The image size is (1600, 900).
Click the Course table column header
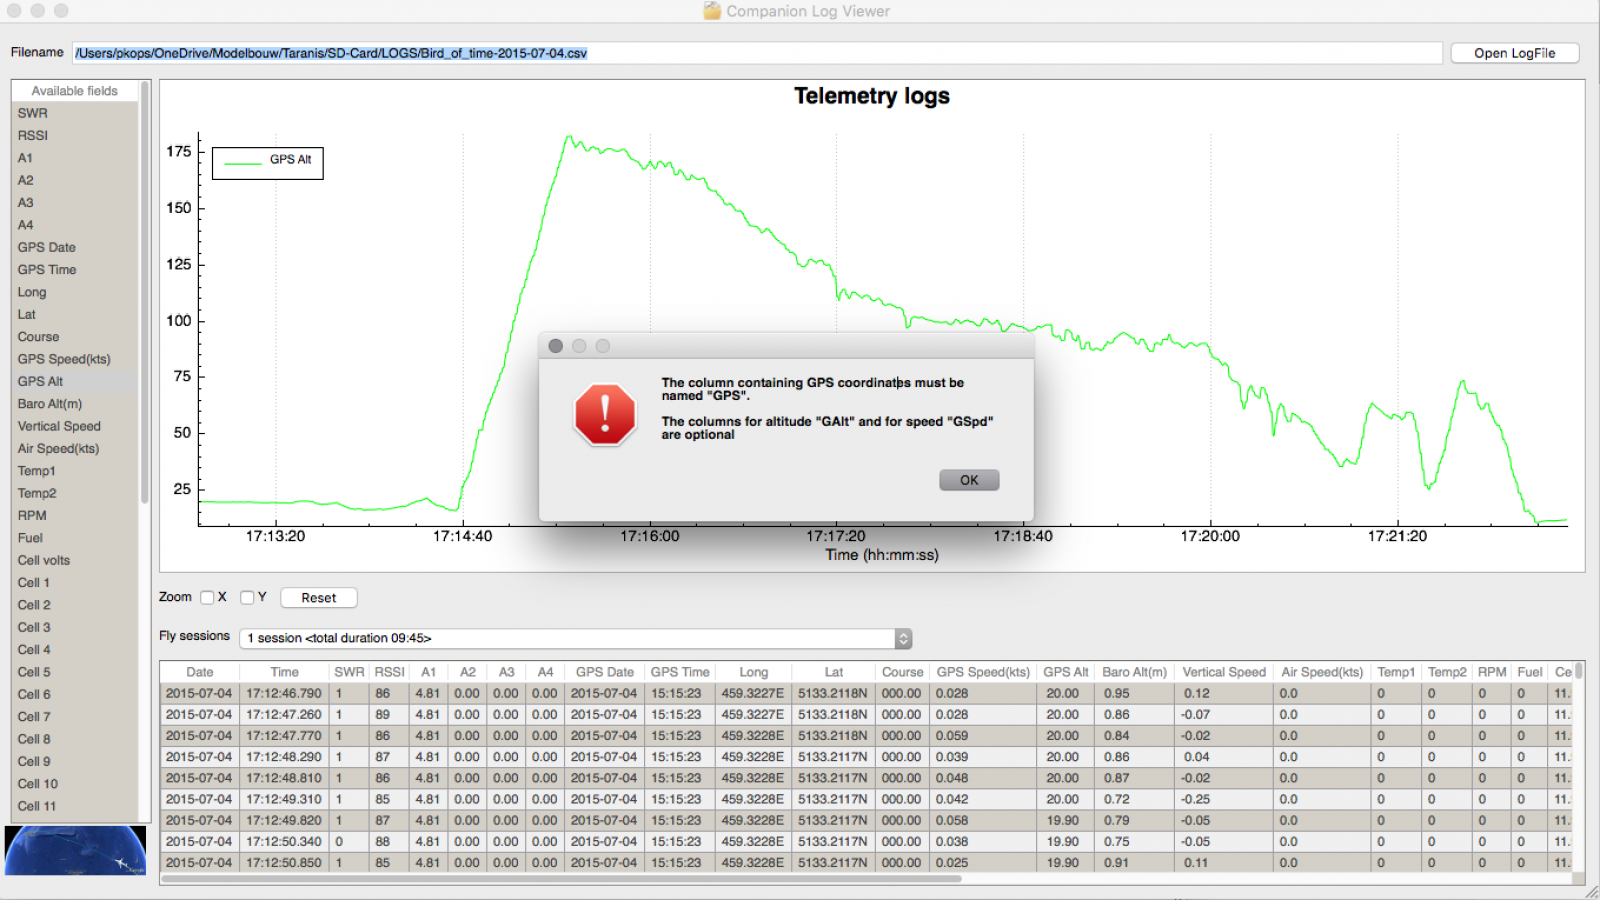pyautogui.click(x=902, y=672)
